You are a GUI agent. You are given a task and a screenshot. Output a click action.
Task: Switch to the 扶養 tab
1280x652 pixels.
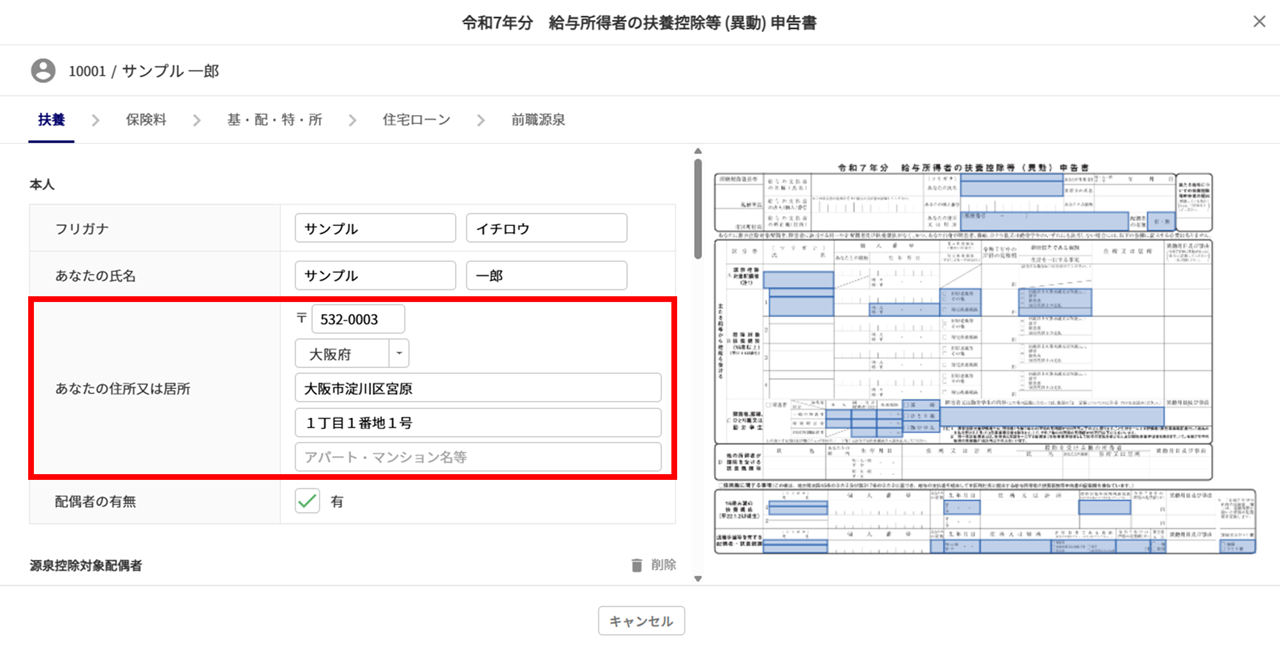pyautogui.click(x=51, y=120)
